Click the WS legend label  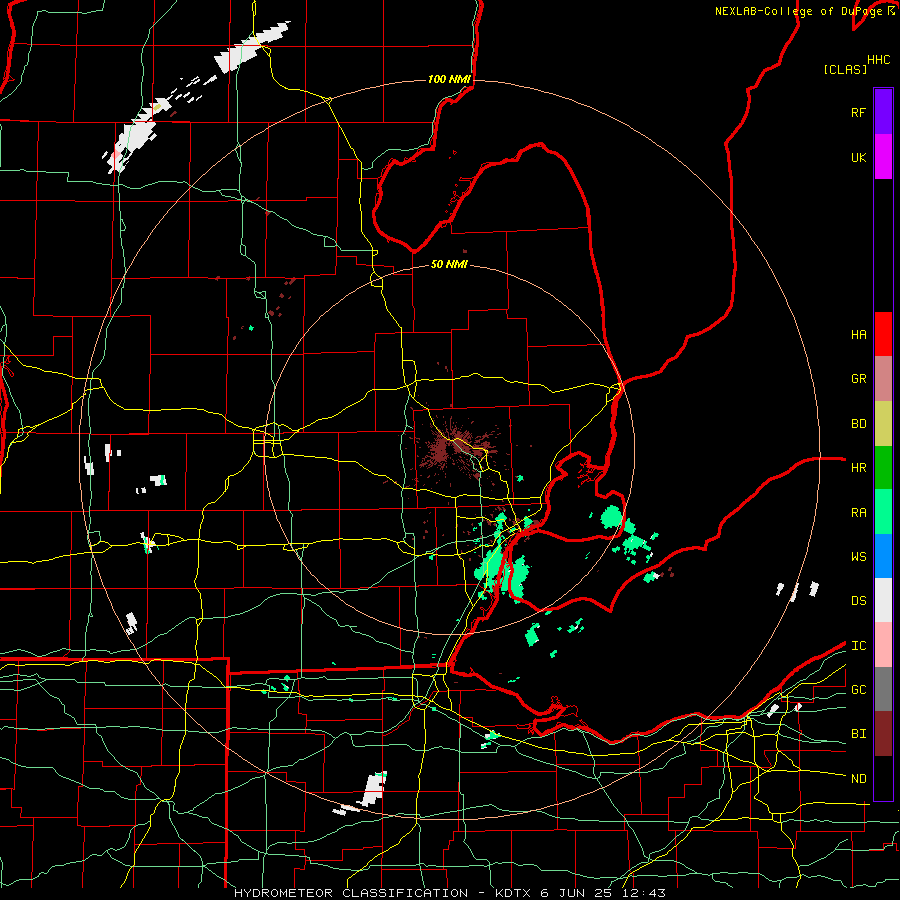point(859,557)
